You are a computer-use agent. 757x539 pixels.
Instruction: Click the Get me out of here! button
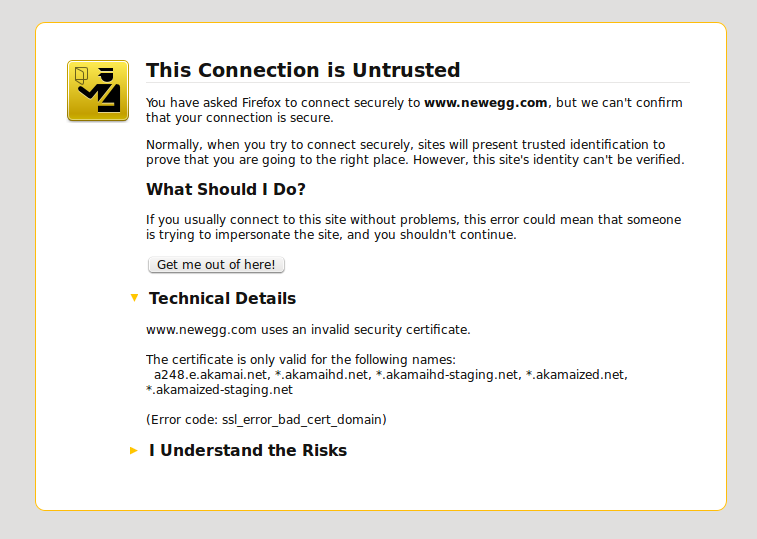(216, 265)
